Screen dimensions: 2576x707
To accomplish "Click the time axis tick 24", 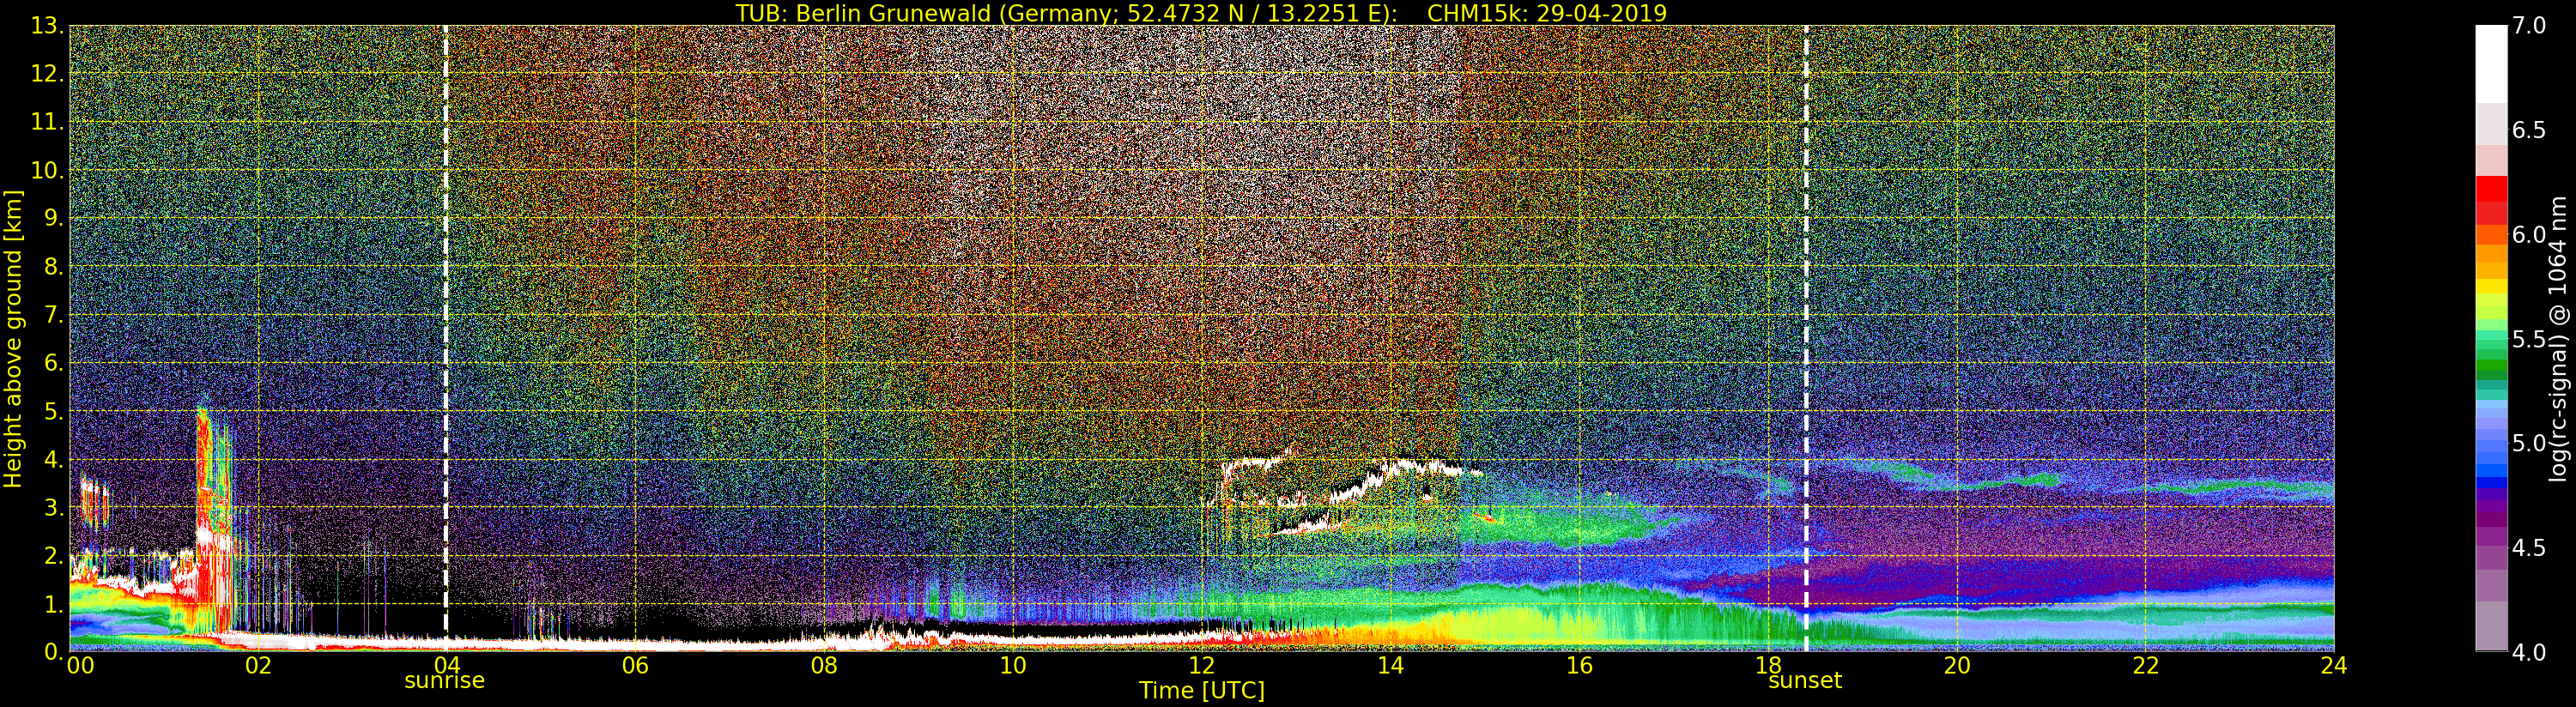I will coord(2334,665).
